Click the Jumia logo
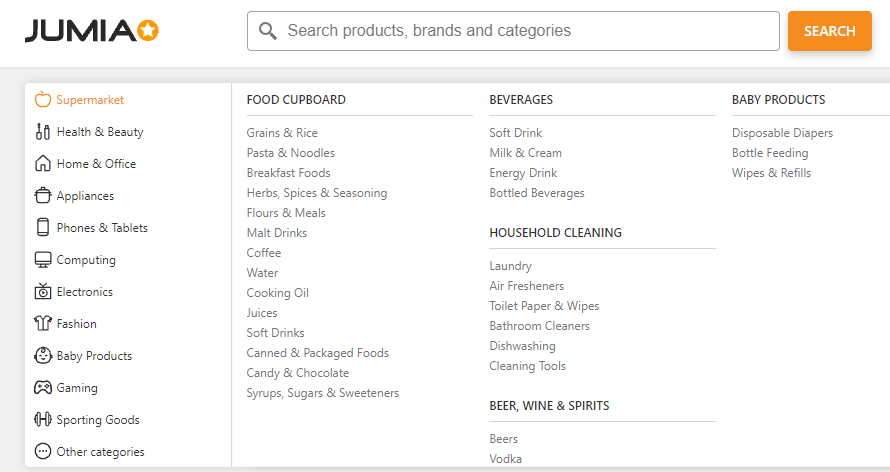The image size is (890, 472). pyautogui.click(x=92, y=31)
